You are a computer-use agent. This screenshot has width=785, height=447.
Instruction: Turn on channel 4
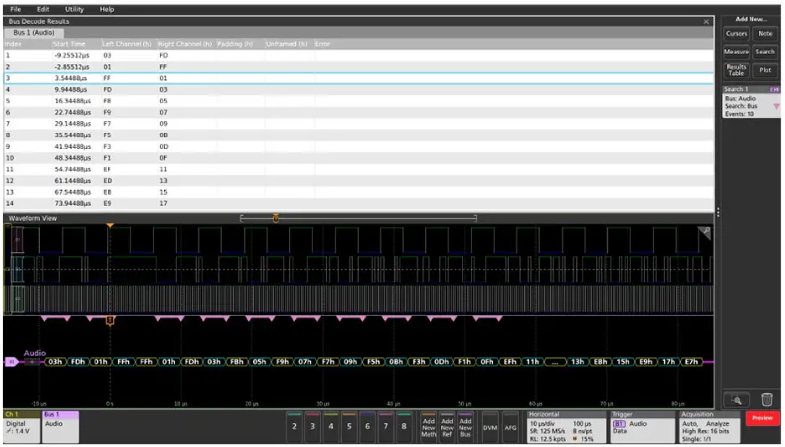click(x=331, y=426)
